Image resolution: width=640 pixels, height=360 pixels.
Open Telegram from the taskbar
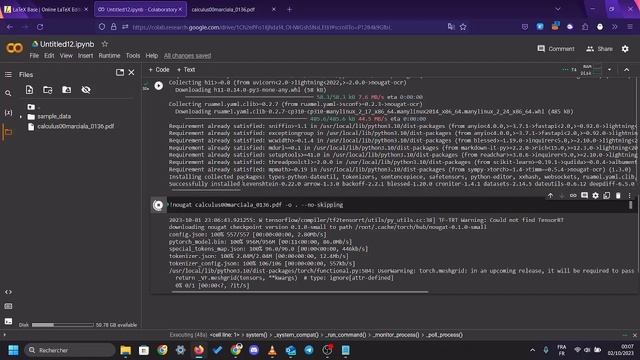(309, 350)
